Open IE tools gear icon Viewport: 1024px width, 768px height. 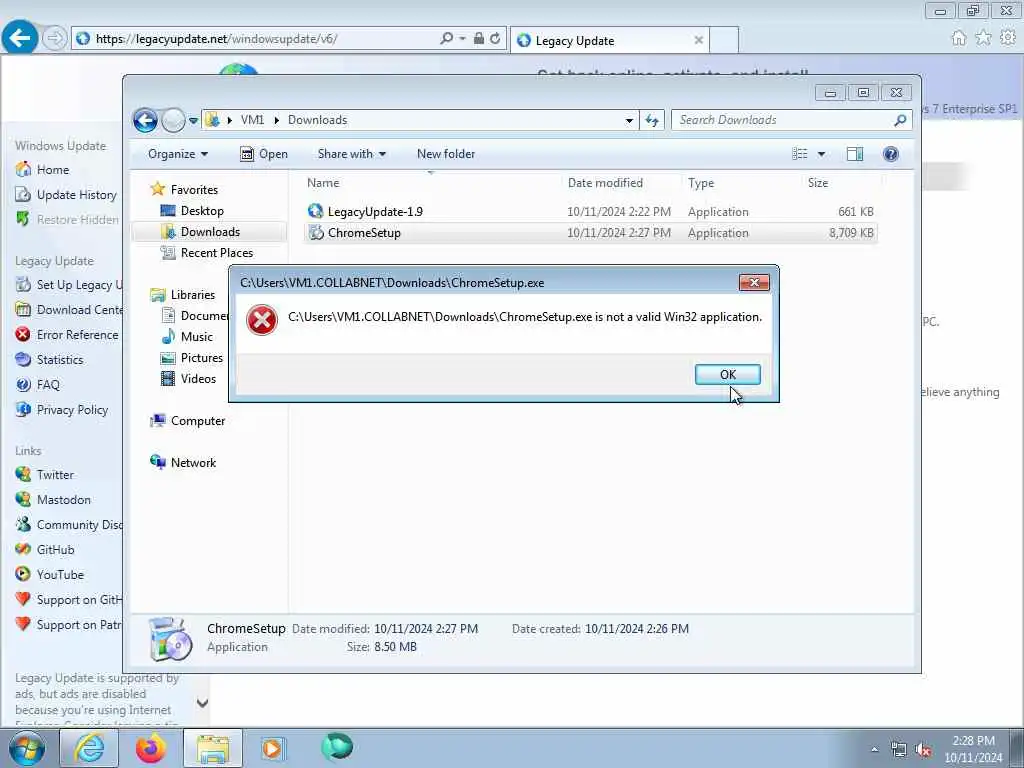(x=1008, y=38)
